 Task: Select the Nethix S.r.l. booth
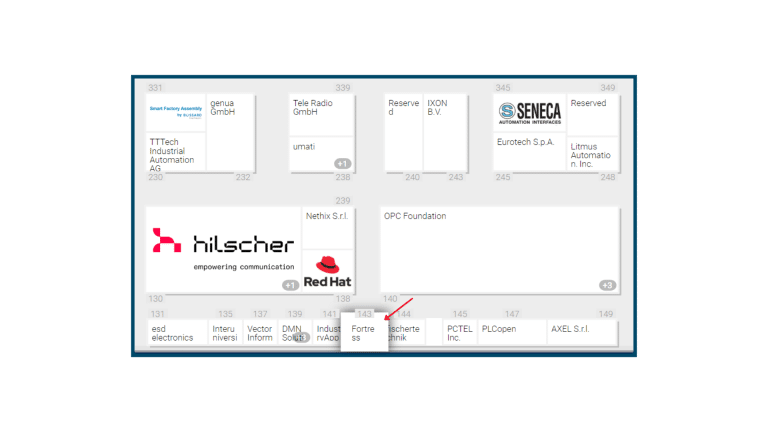328,227
